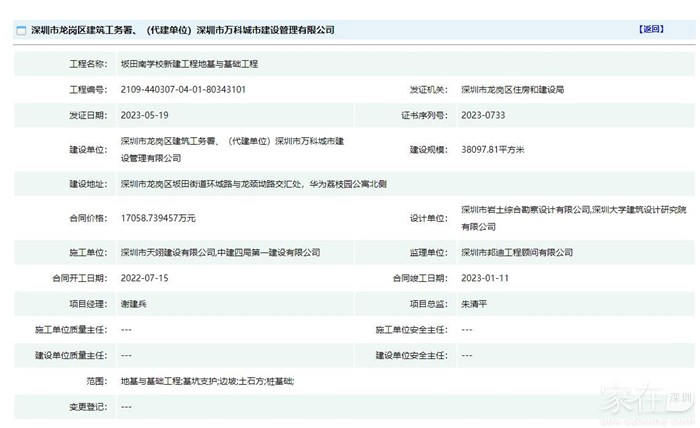Click design unit 深圳市岩土综合勘察设计有限公司
Viewport: 700px width, 428px height.
(524, 209)
